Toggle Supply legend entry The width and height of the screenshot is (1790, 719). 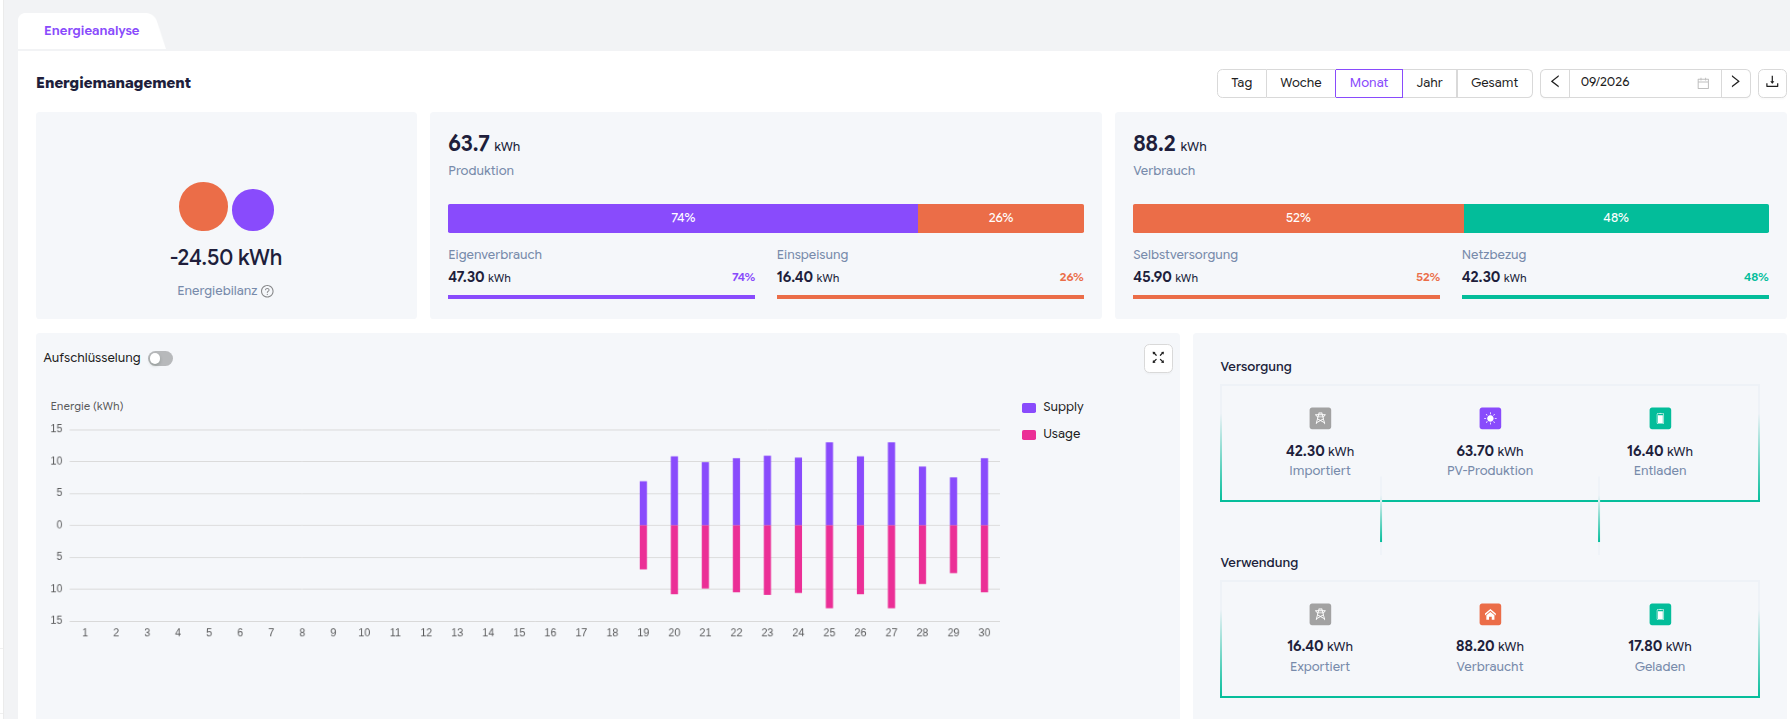1053,407
